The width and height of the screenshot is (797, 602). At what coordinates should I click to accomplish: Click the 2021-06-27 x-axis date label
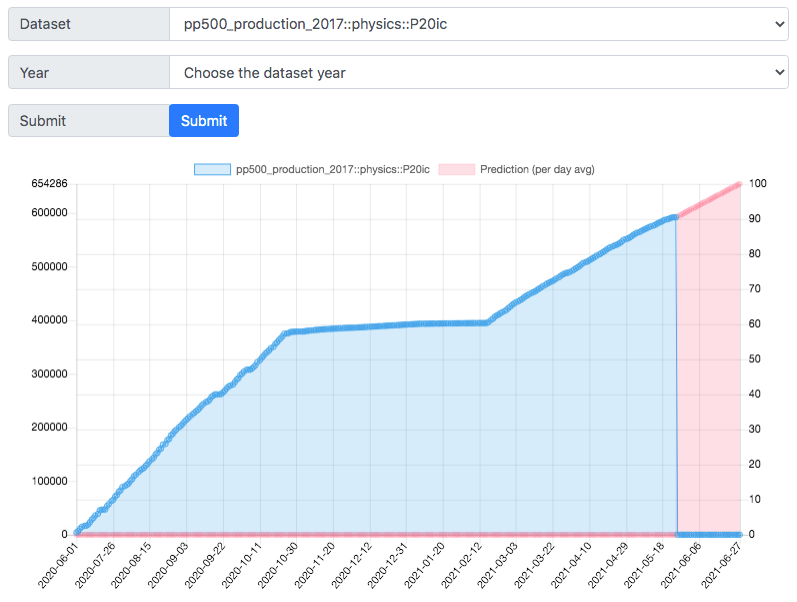tap(721, 565)
